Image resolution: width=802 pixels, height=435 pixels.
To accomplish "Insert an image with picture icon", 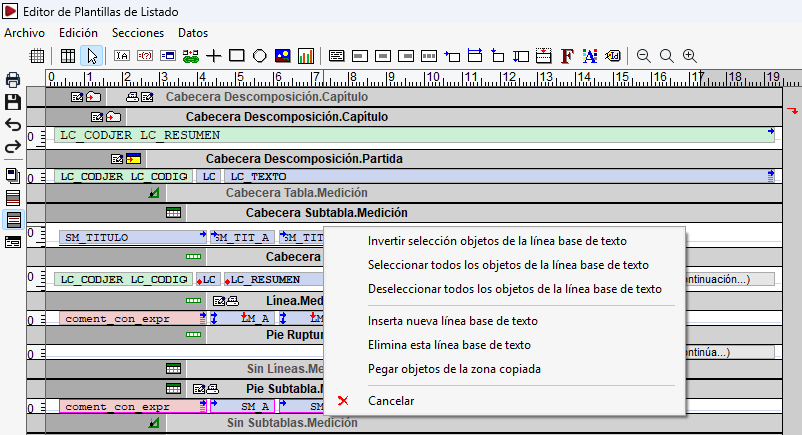I will [x=283, y=55].
